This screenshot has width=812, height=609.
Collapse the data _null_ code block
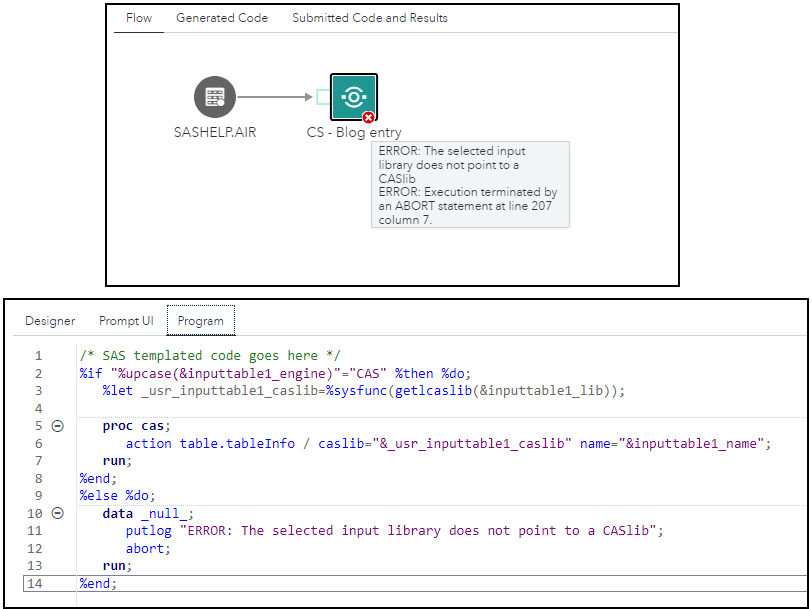coord(58,513)
